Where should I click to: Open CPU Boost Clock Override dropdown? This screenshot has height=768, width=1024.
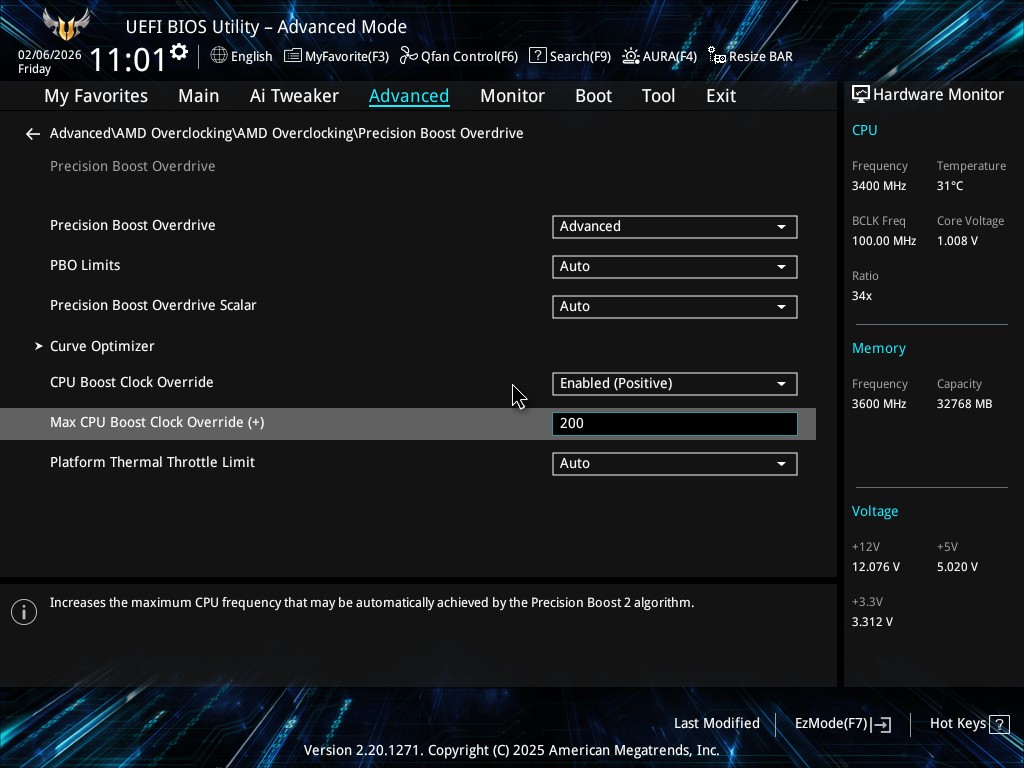point(675,383)
